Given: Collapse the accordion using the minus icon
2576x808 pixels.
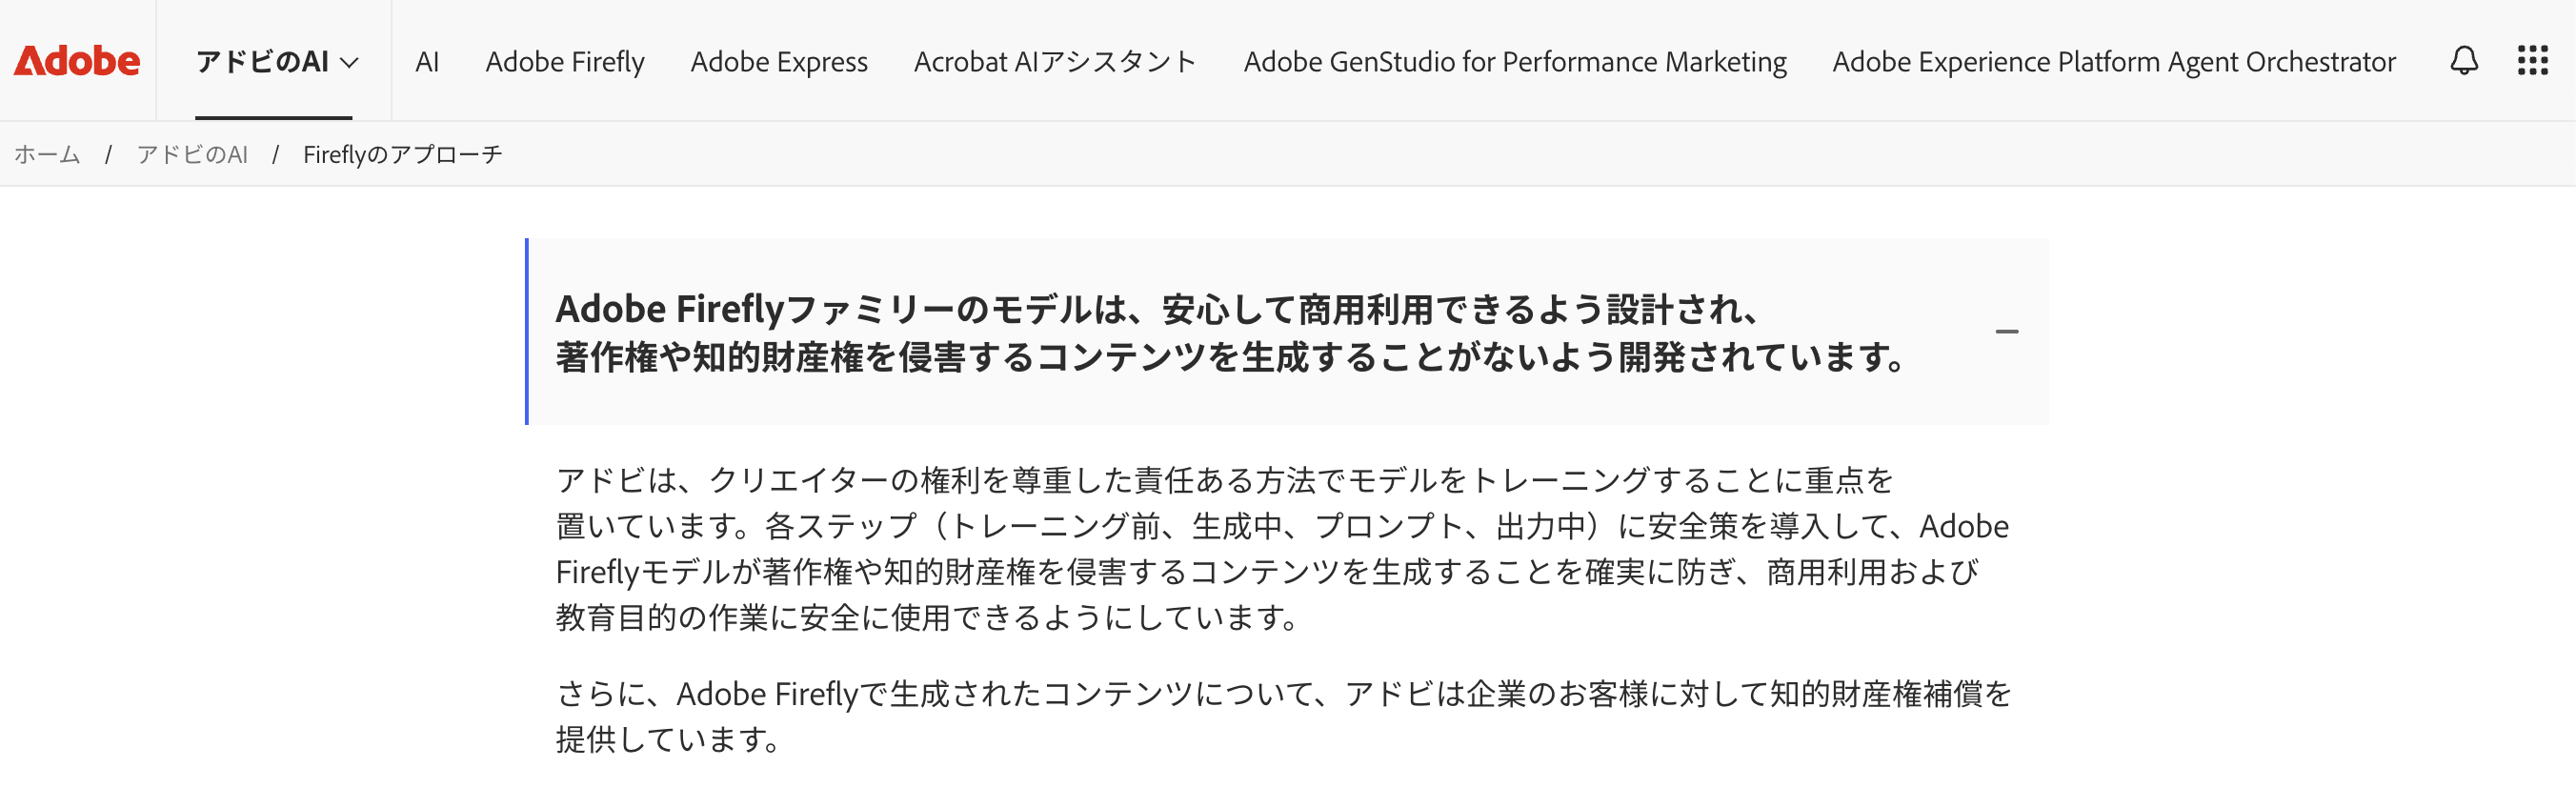Looking at the screenshot, I should (2006, 332).
